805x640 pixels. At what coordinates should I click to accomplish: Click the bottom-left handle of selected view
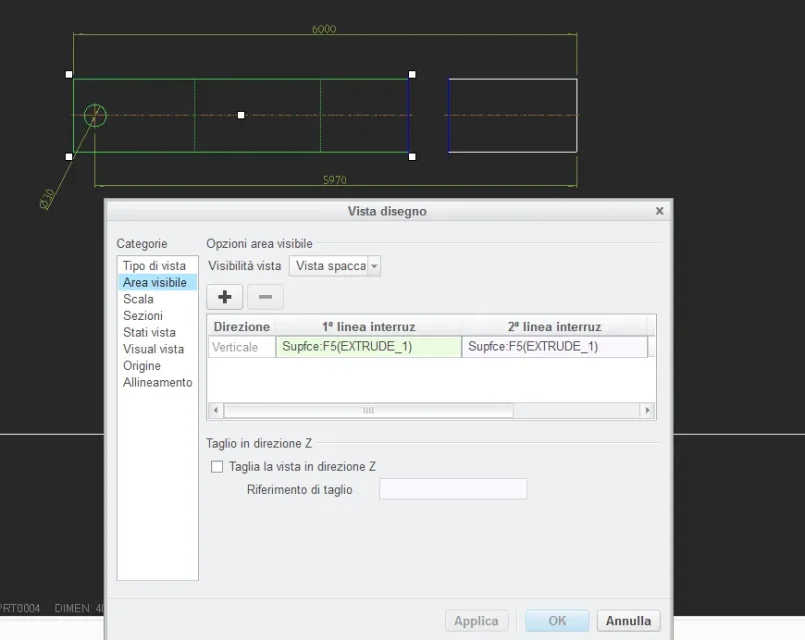pyautogui.click(x=69, y=157)
